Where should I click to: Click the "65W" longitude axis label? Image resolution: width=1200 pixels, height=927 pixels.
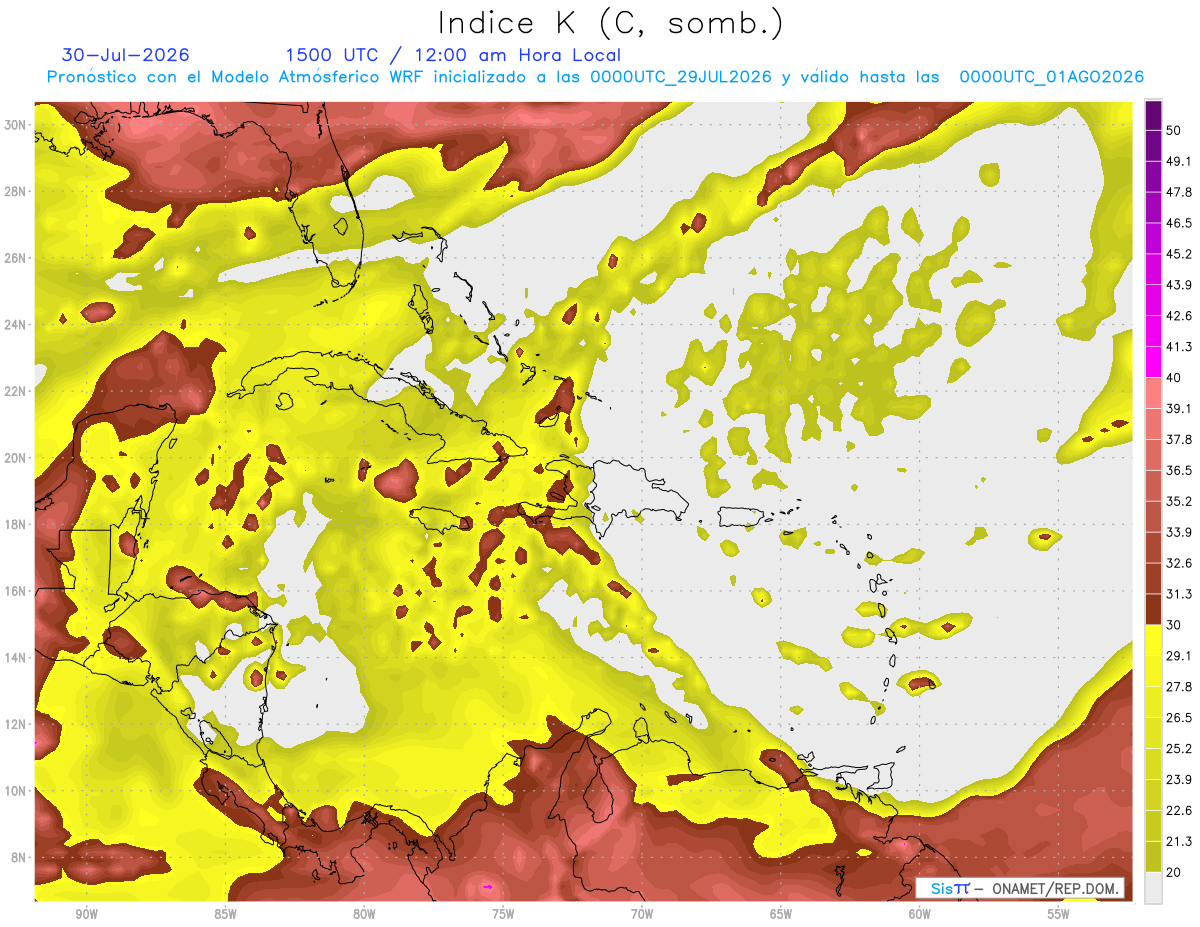(781, 913)
